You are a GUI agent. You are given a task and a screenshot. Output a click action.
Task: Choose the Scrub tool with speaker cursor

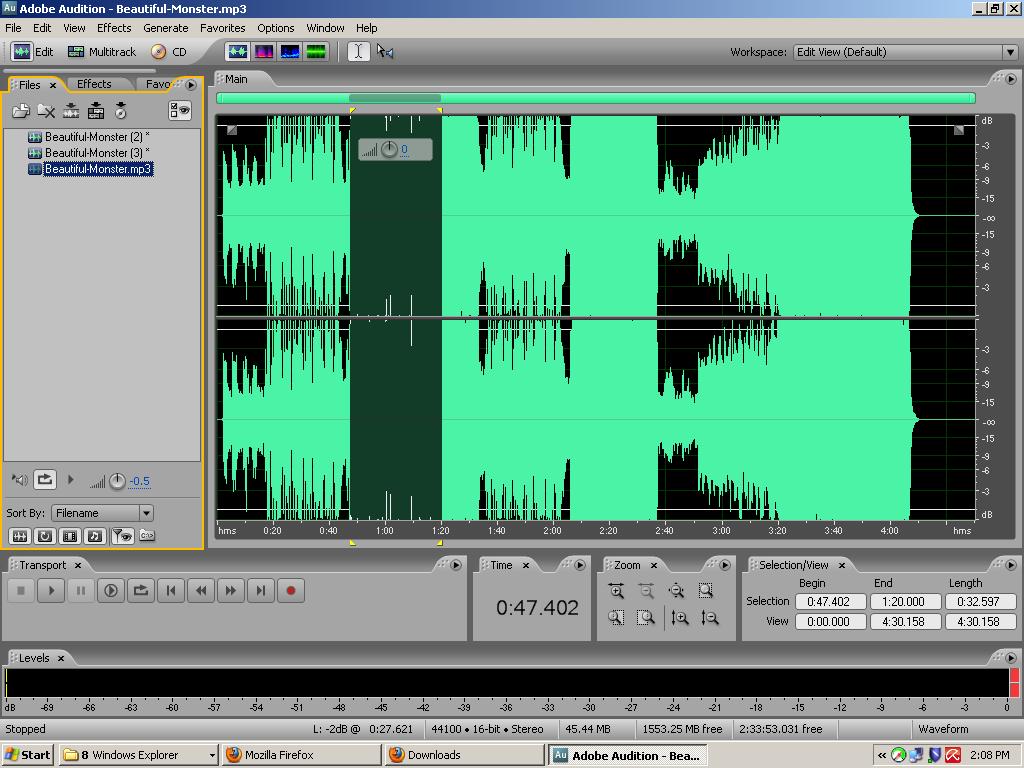[x=385, y=52]
